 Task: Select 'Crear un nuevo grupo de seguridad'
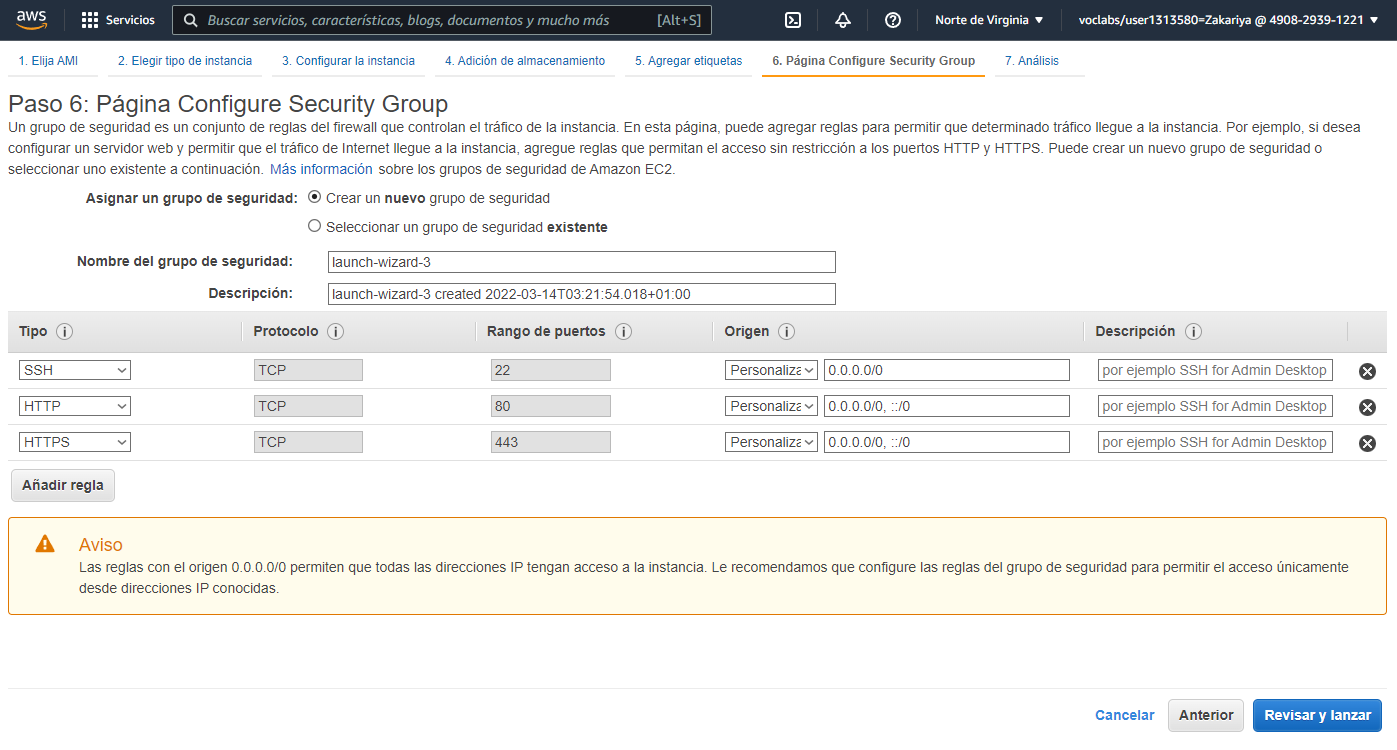click(x=314, y=197)
